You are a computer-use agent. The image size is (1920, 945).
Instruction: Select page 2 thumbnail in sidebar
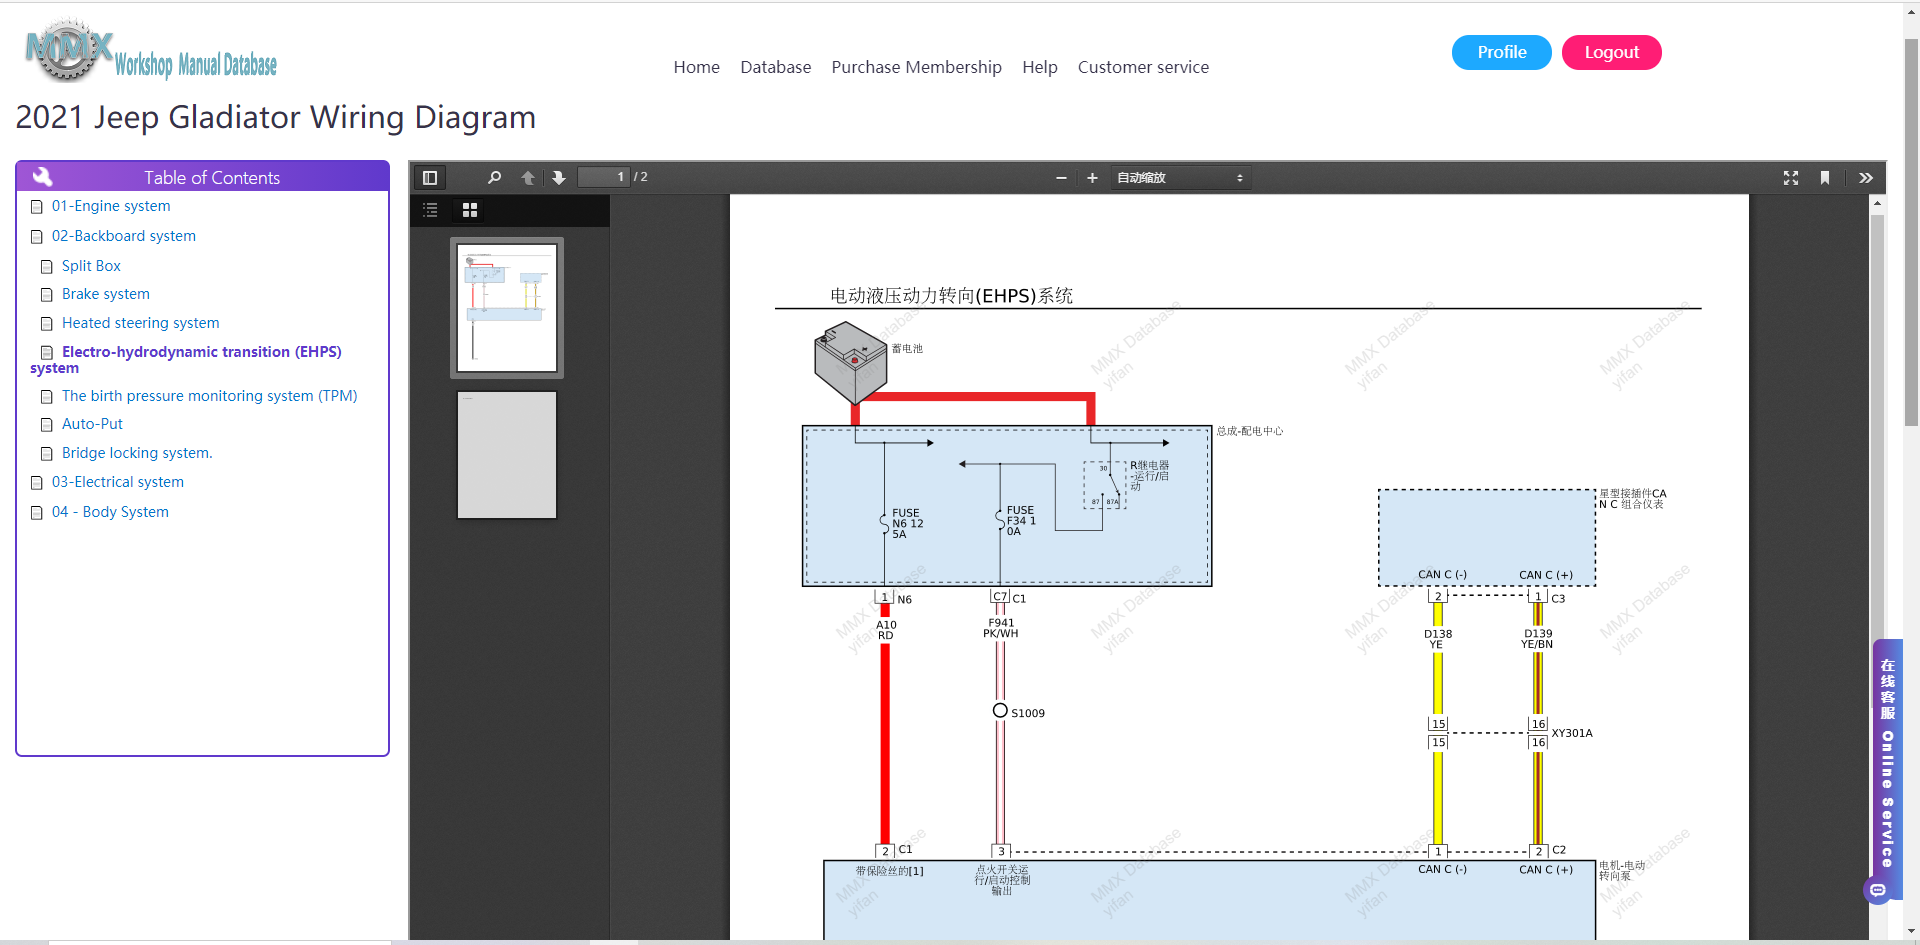[507, 455]
